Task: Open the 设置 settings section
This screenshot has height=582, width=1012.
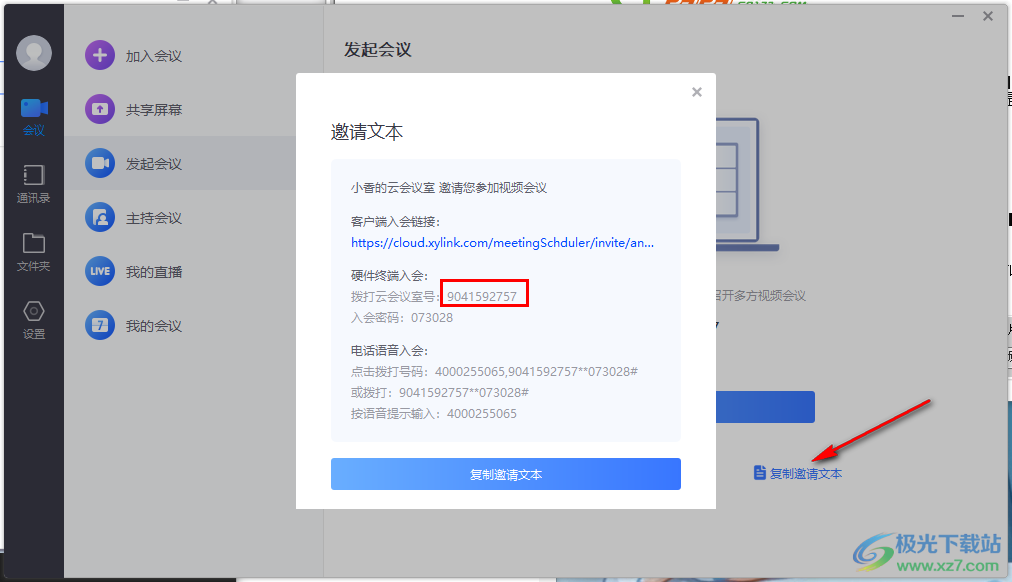Action: click(x=34, y=319)
